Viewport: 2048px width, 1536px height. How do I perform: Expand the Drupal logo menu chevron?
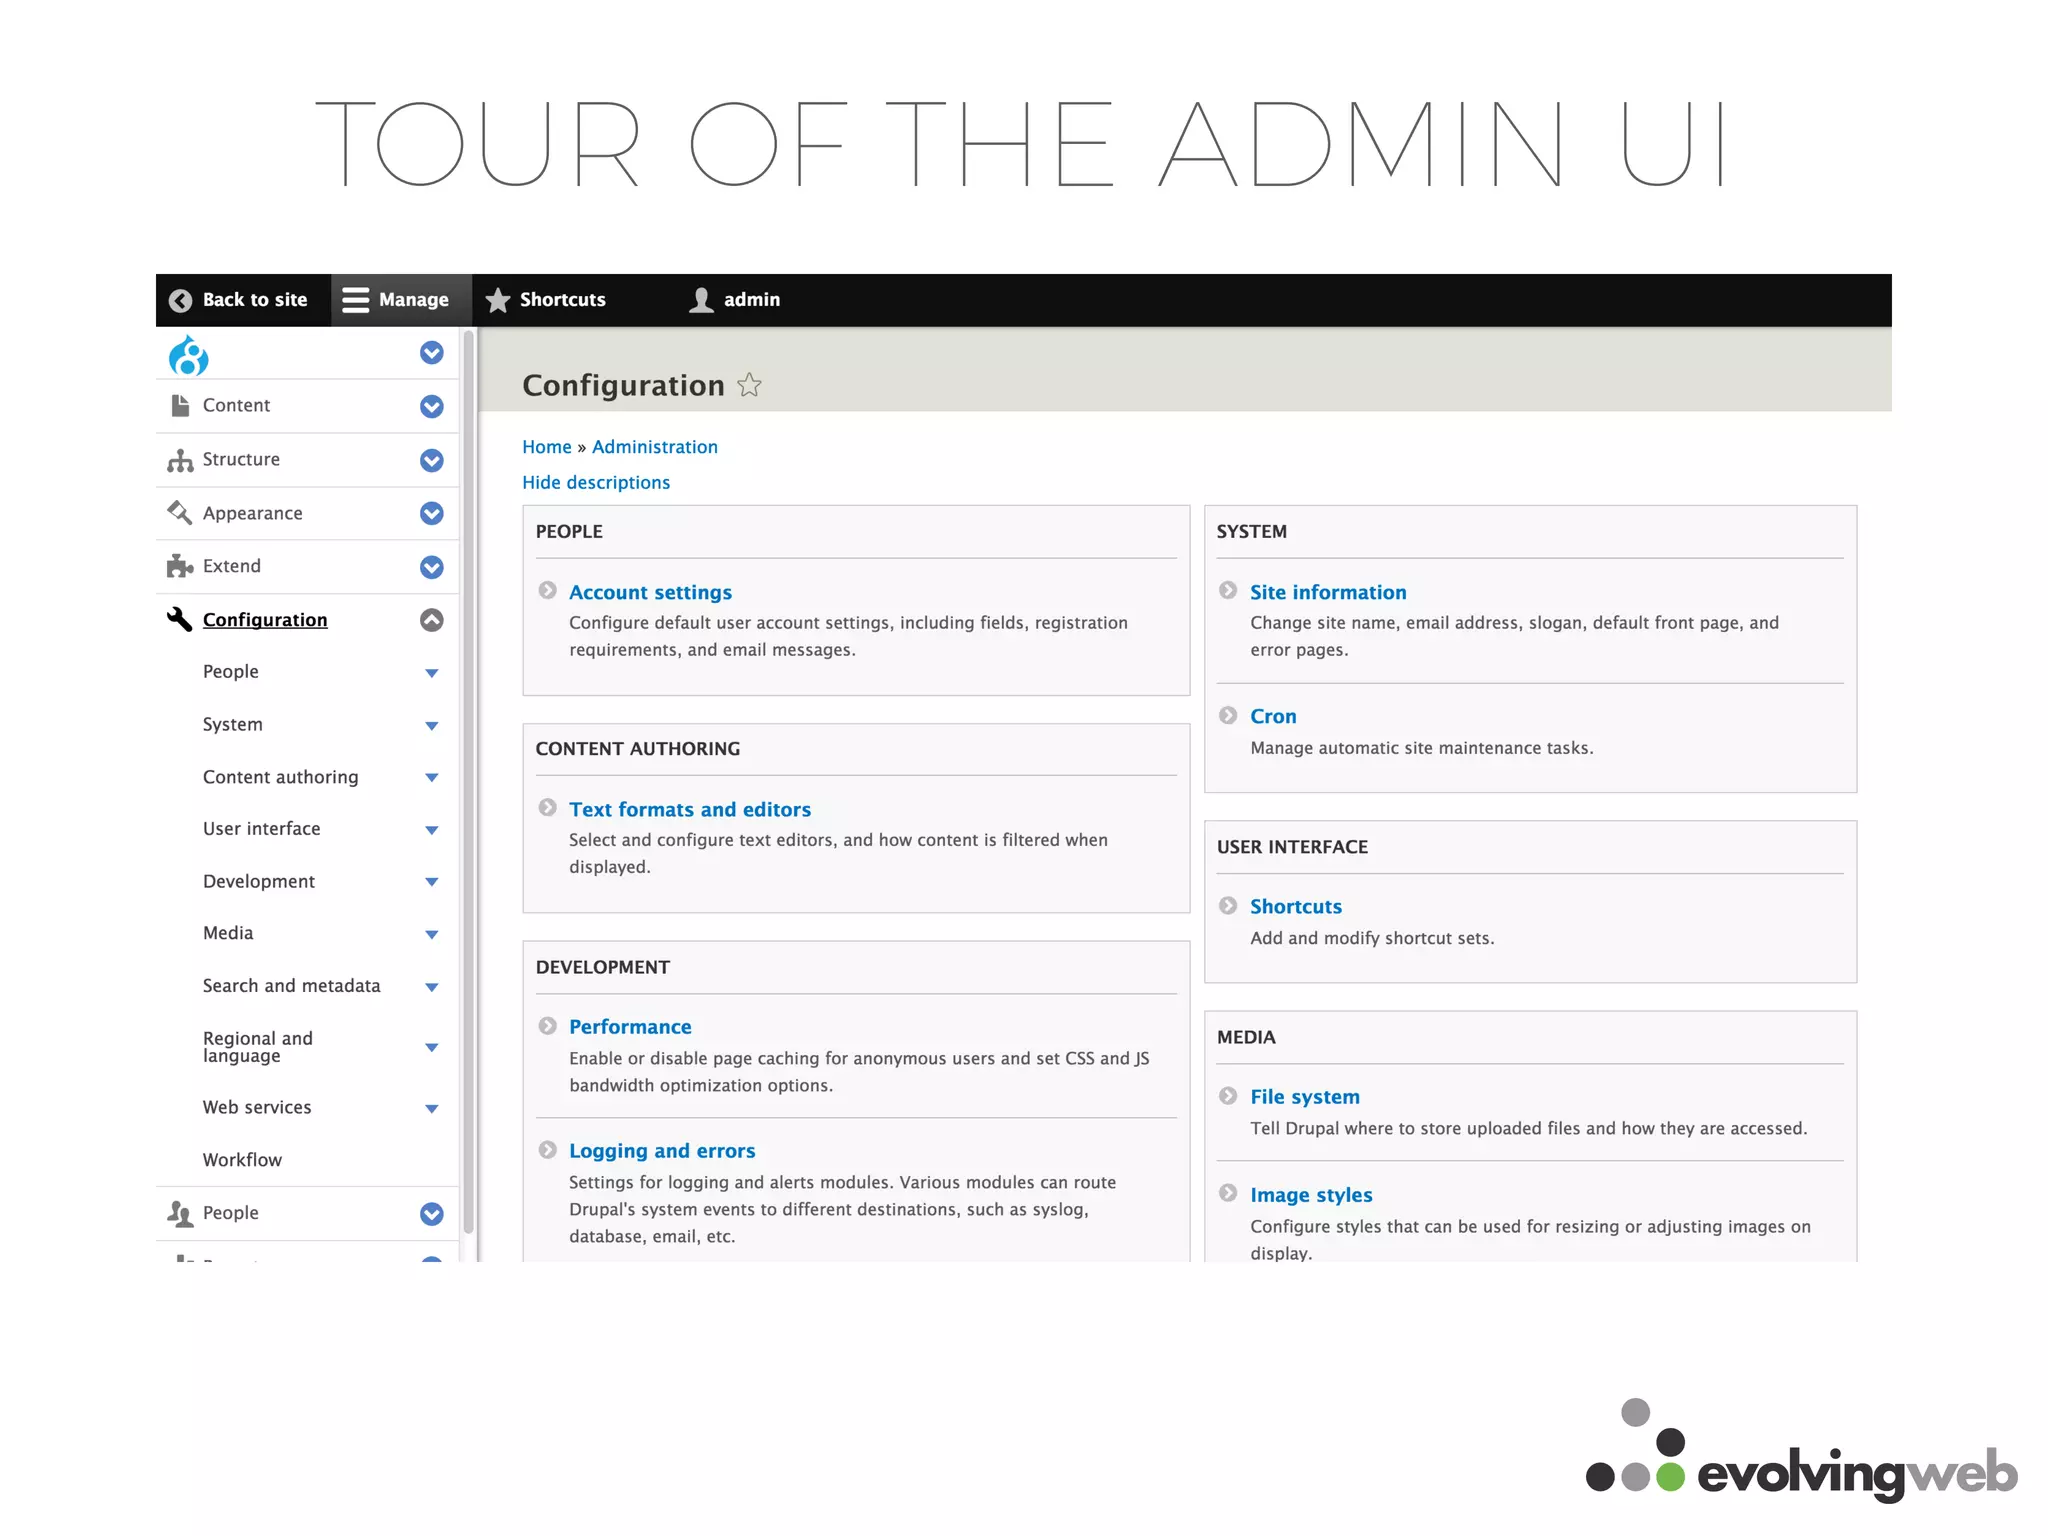[x=431, y=353]
